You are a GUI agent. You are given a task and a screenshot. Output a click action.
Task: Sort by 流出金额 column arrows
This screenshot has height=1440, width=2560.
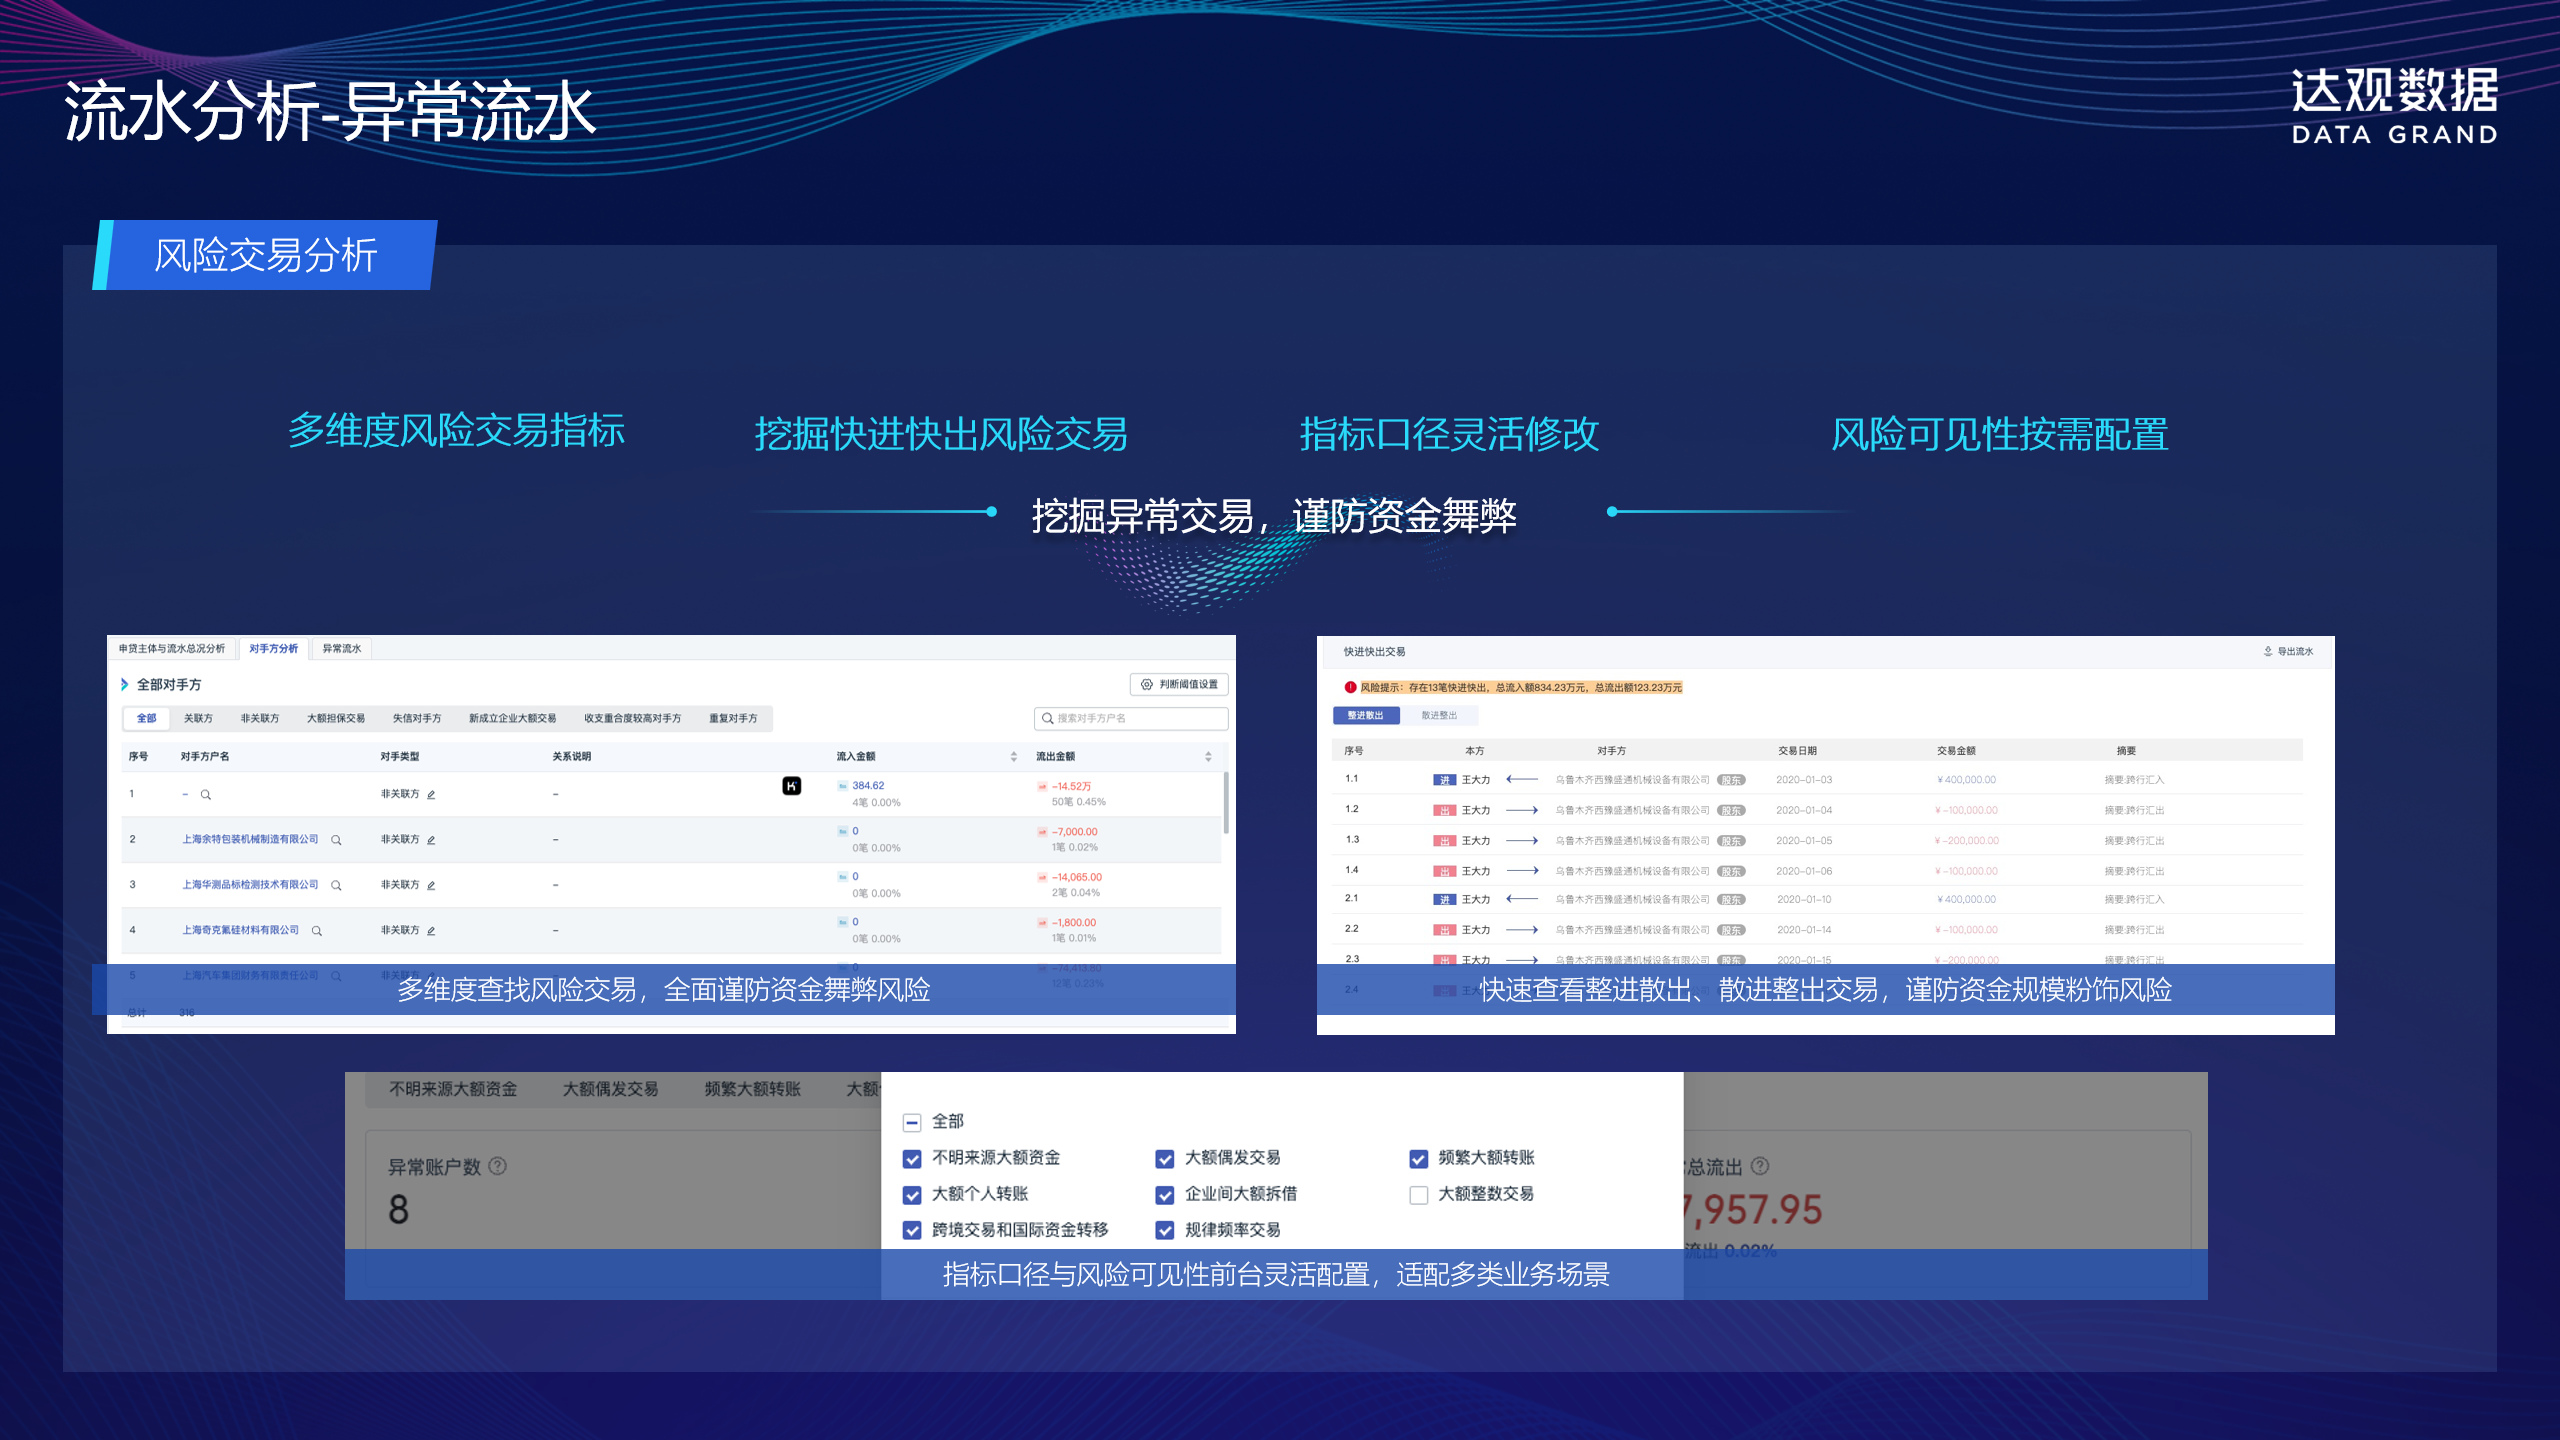(x=1208, y=757)
